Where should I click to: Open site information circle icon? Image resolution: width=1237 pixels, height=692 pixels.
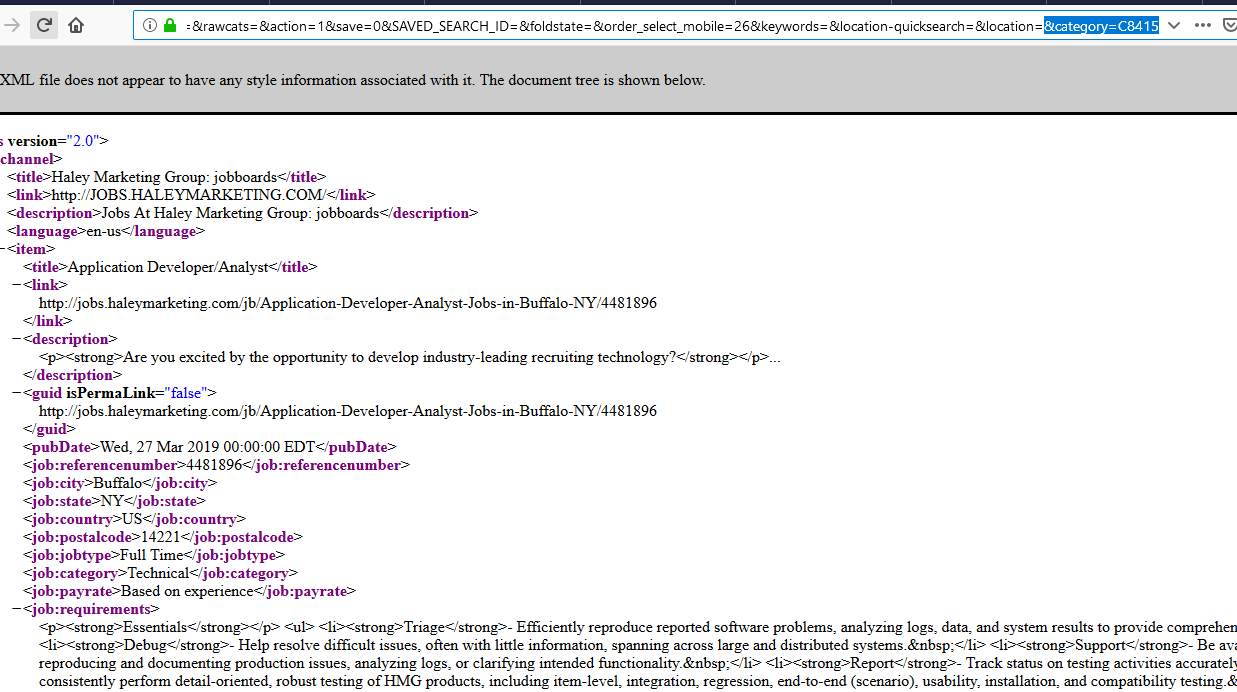tap(150, 25)
